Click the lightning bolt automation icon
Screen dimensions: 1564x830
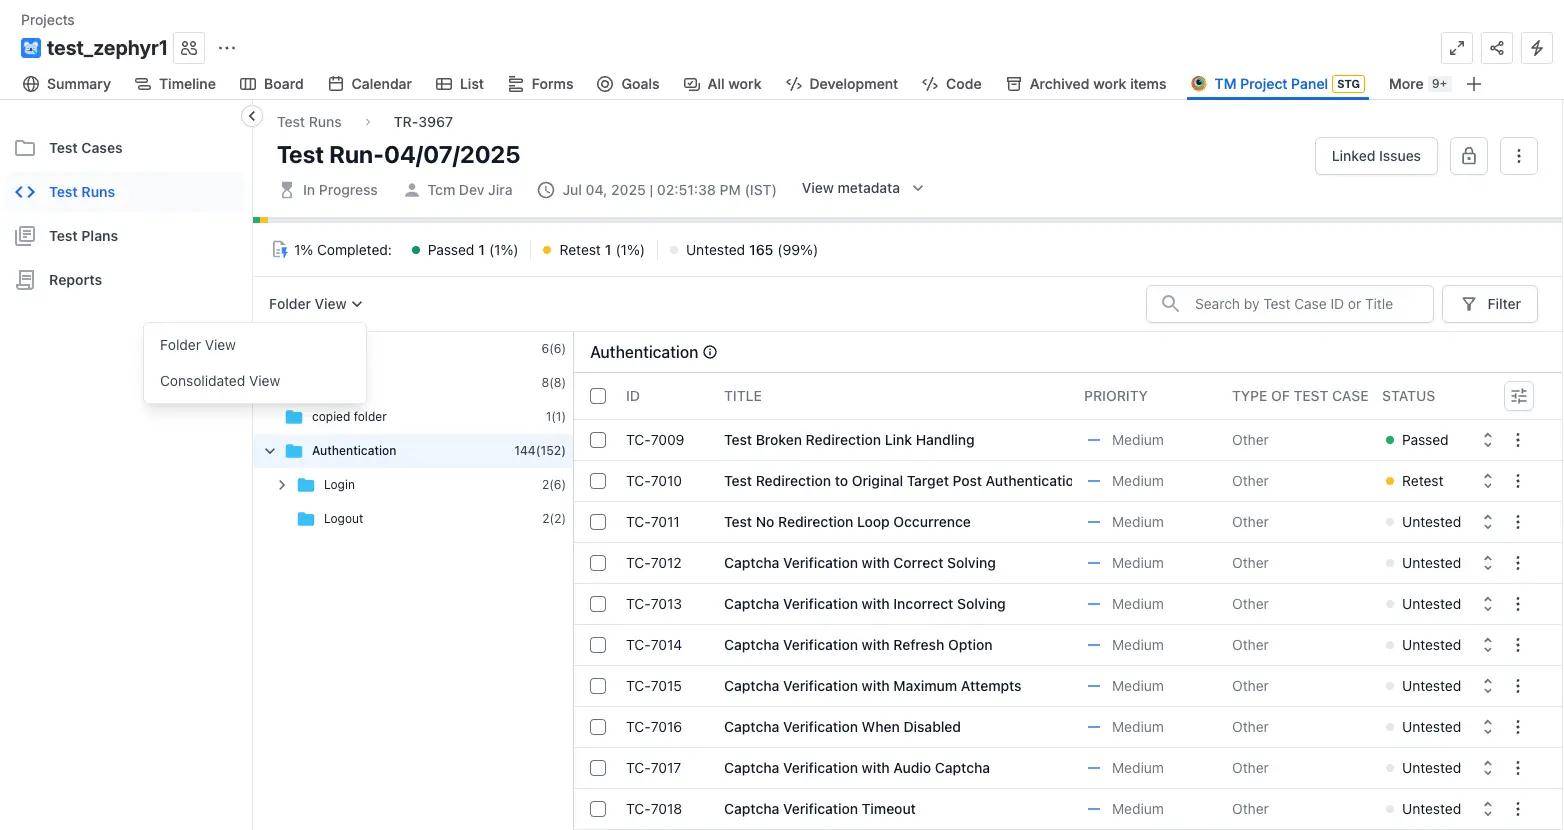[x=1536, y=48]
